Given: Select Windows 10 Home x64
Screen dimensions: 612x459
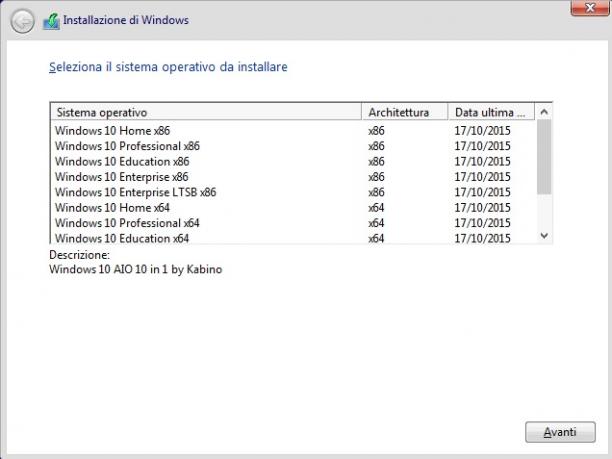Looking at the screenshot, I should (x=292, y=208).
